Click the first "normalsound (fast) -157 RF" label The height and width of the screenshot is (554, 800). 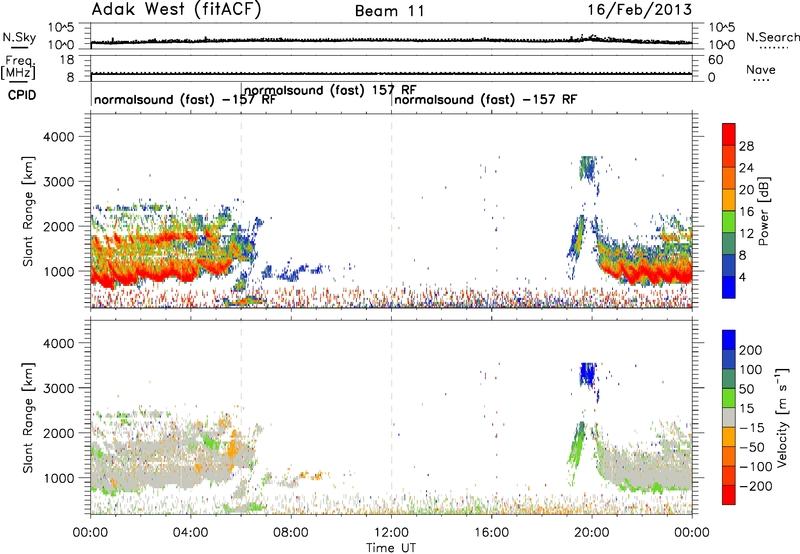[x=185, y=99]
